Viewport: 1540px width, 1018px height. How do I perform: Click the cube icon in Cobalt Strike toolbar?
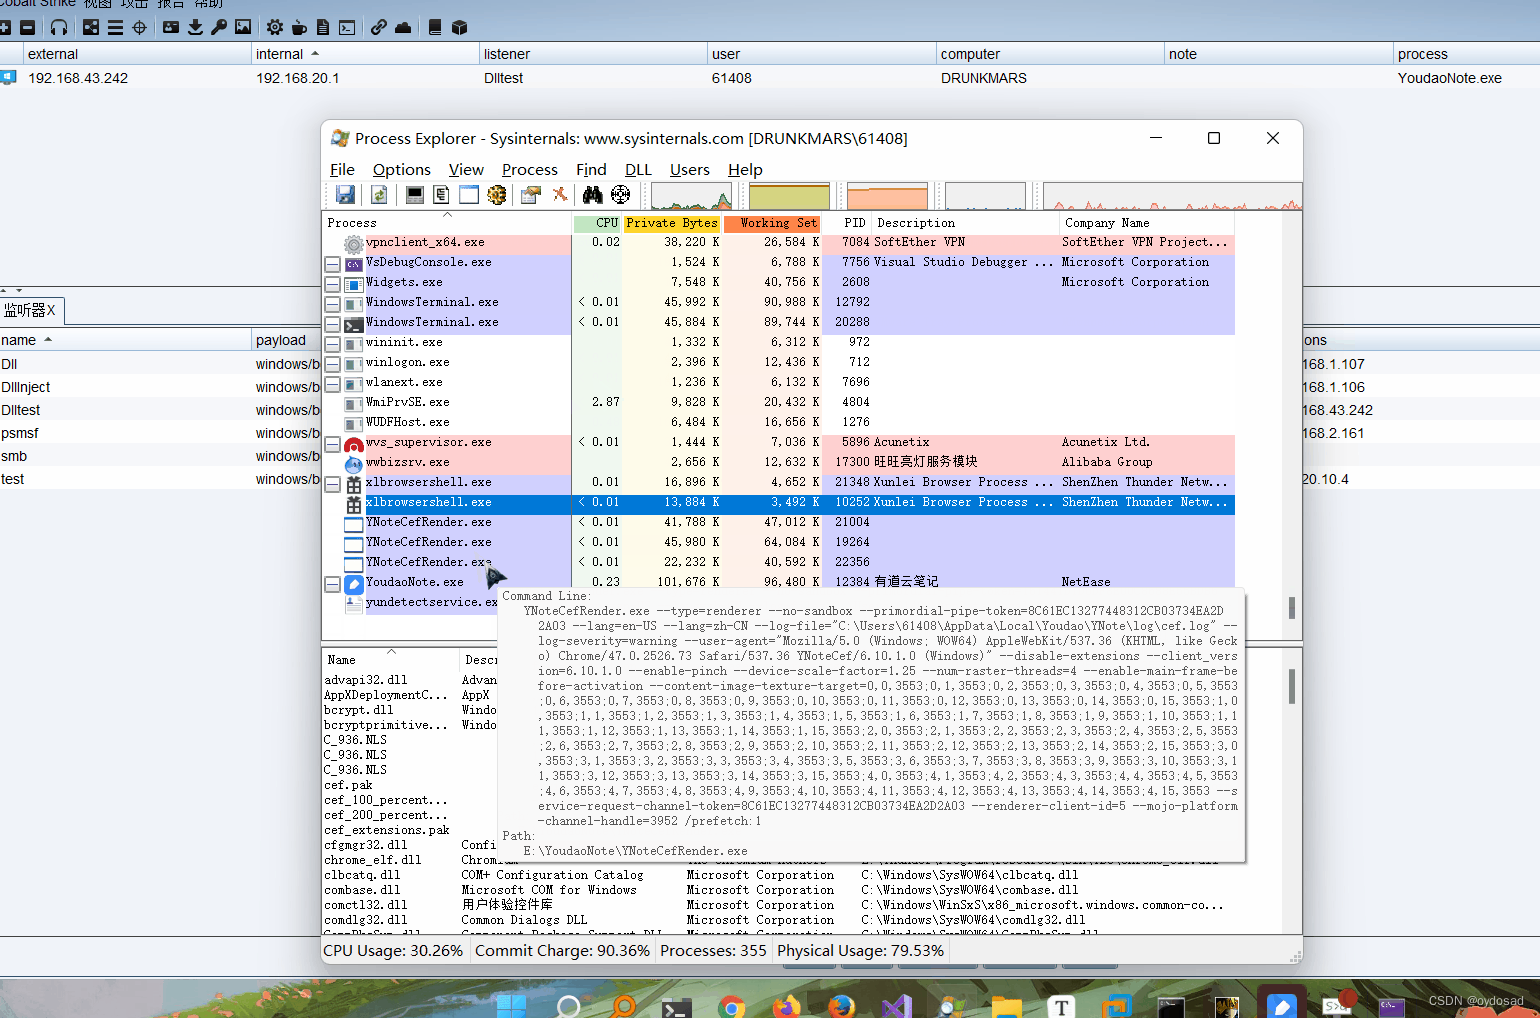(x=459, y=27)
